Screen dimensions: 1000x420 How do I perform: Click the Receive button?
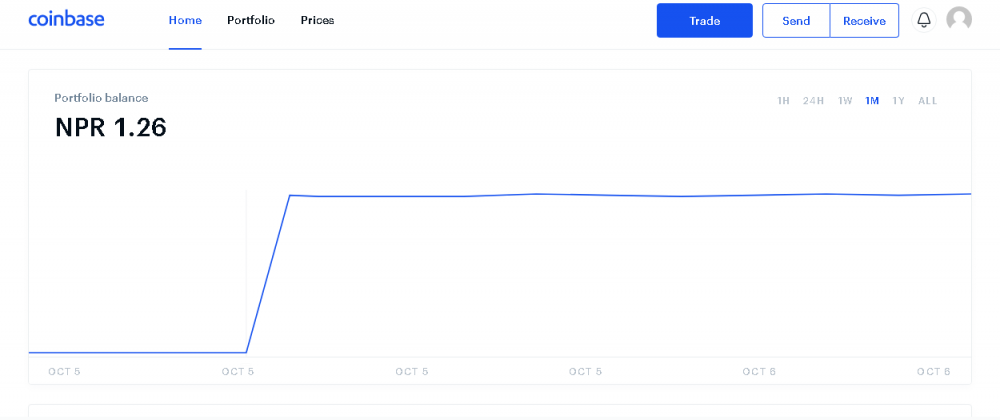864,21
